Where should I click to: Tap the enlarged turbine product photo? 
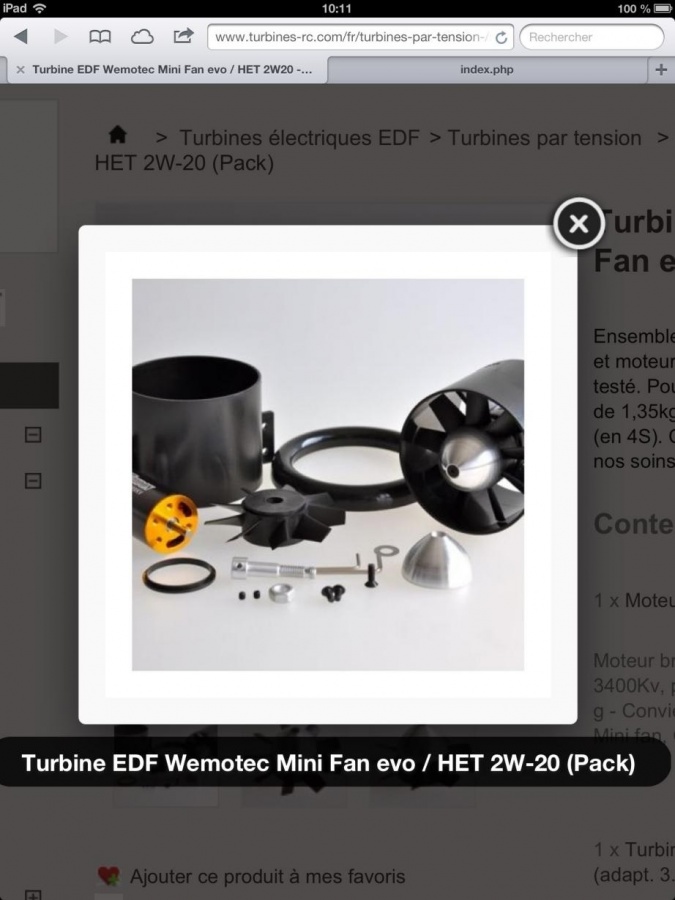pyautogui.click(x=328, y=475)
